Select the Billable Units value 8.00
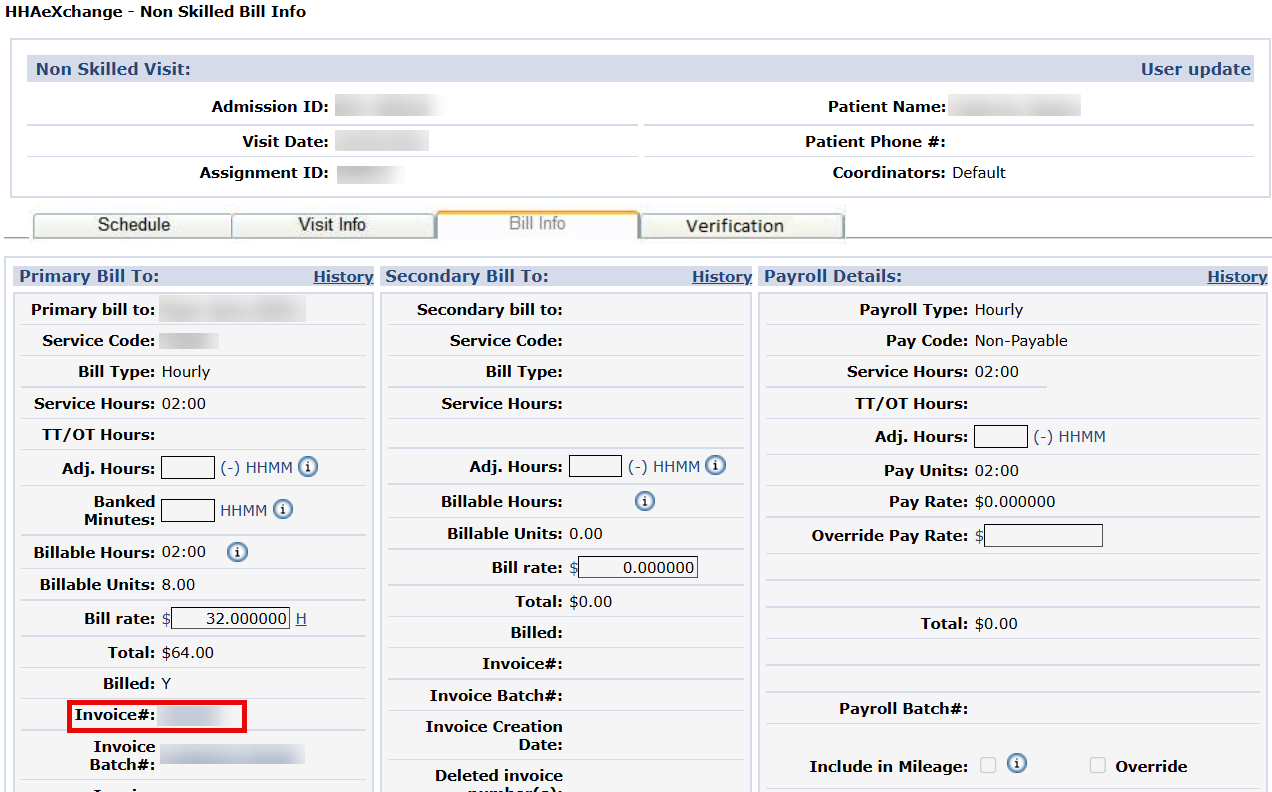1272x792 pixels. (x=178, y=584)
